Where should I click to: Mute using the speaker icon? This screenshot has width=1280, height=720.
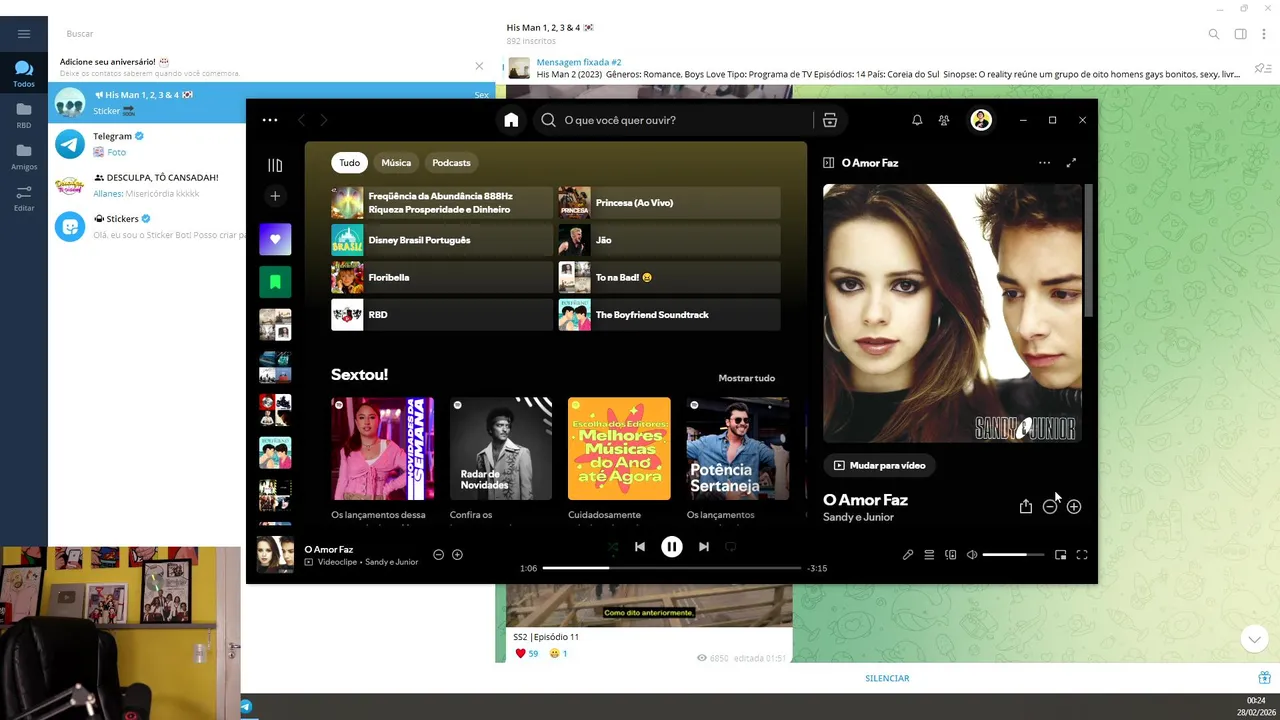(x=972, y=555)
